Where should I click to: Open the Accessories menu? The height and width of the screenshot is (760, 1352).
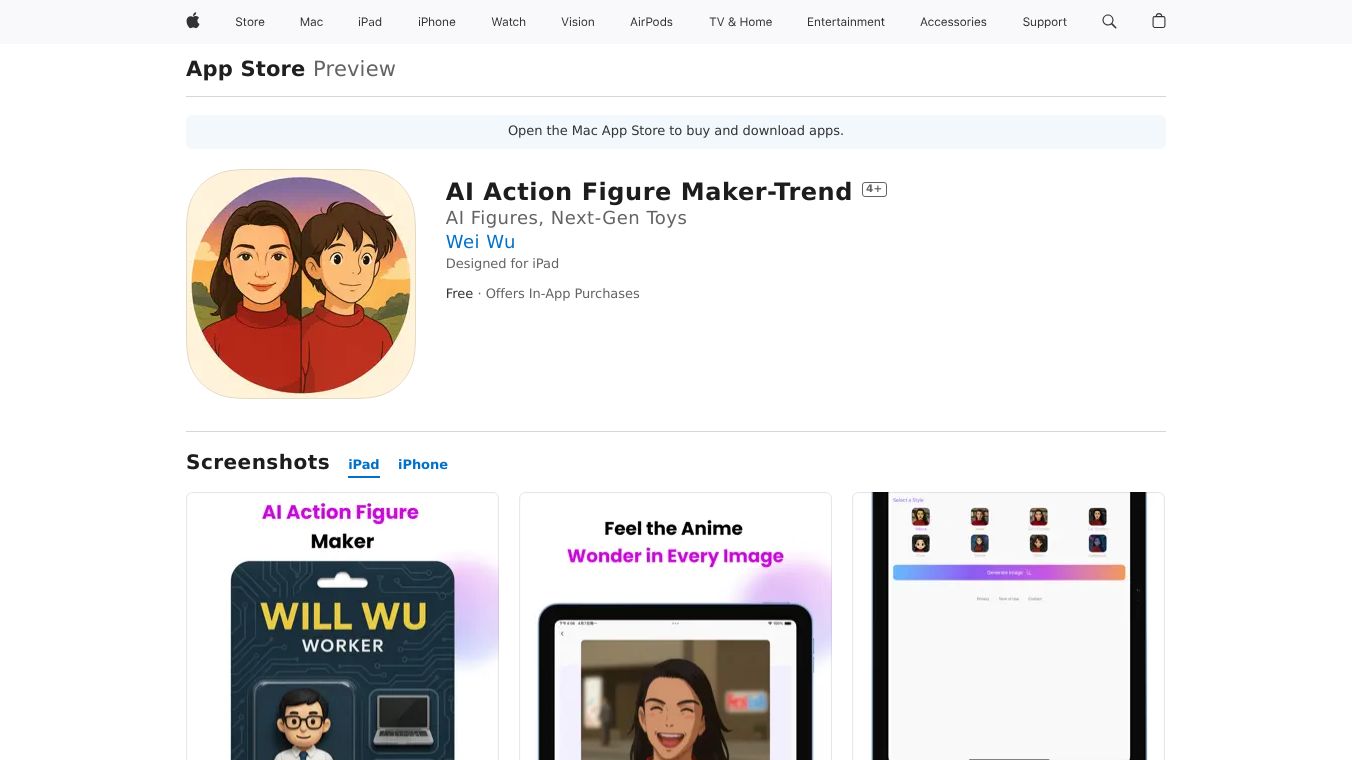953,22
